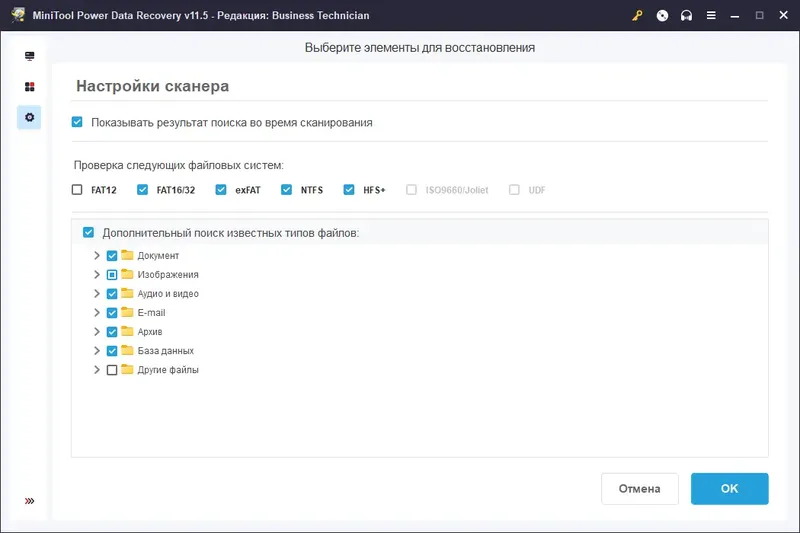The height and width of the screenshot is (533, 800).
Task: Uncheck the Архив file type checkbox
Action: (112, 332)
